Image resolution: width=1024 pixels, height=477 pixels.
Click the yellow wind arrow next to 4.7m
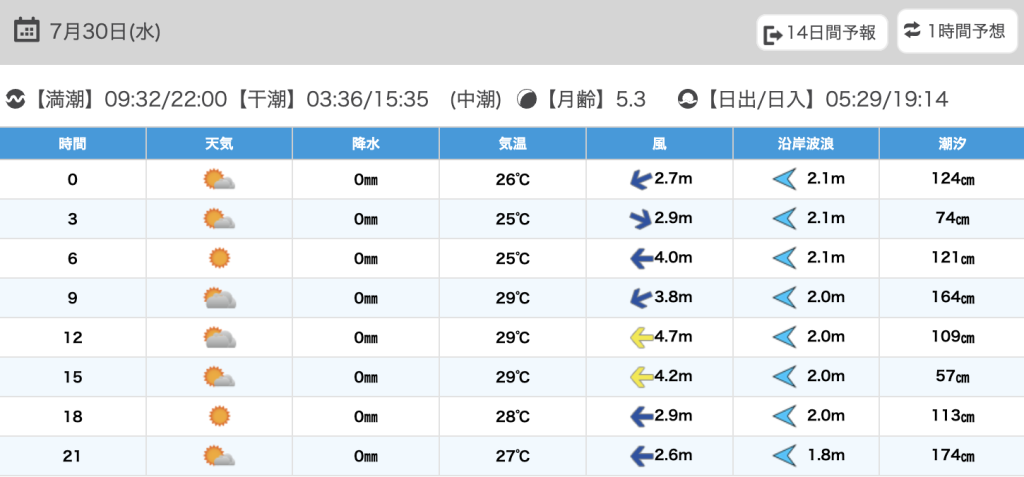tap(639, 338)
